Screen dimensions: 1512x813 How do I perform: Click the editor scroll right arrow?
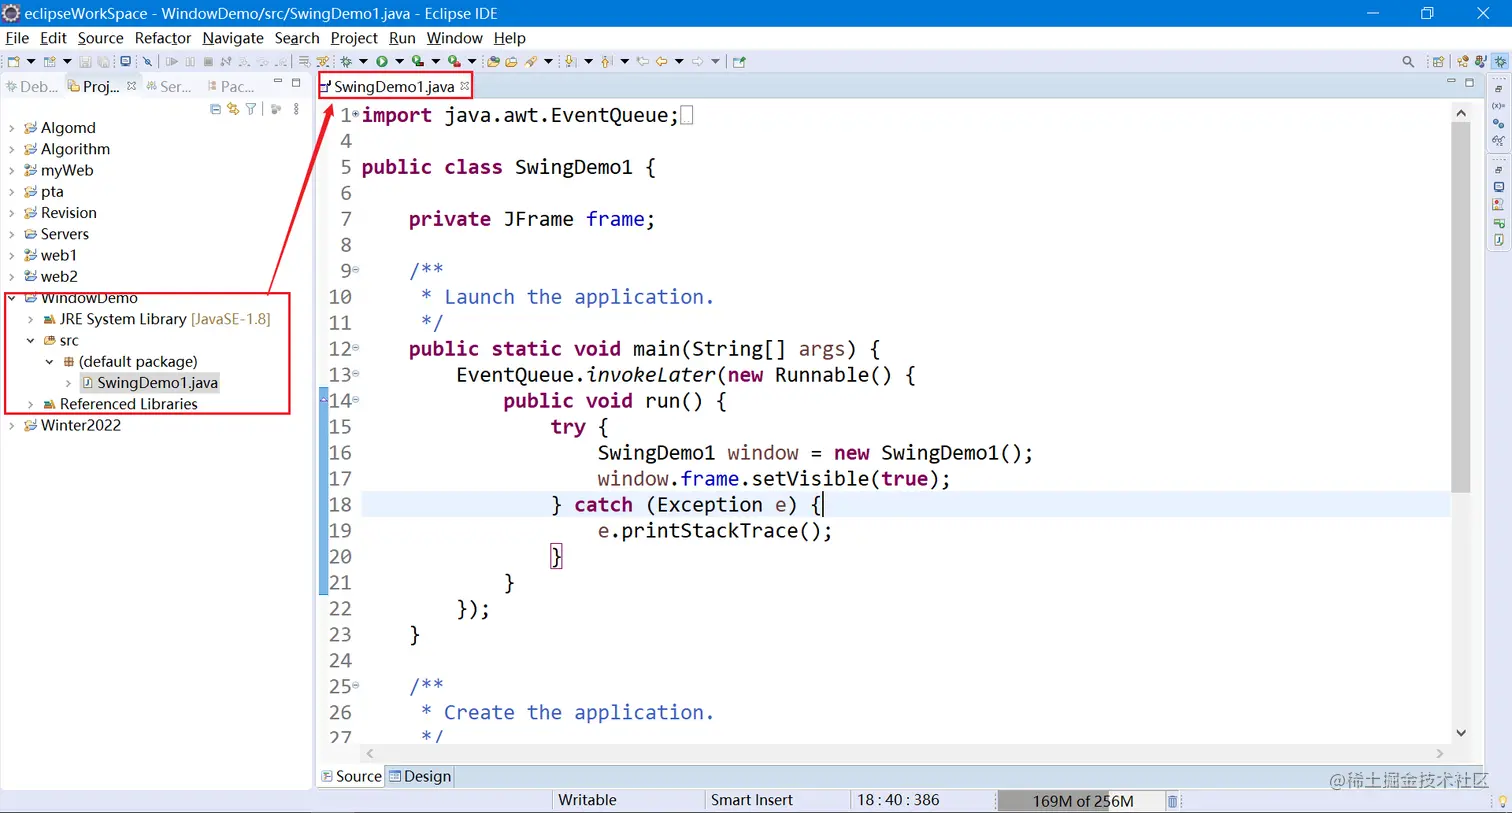[1440, 754]
